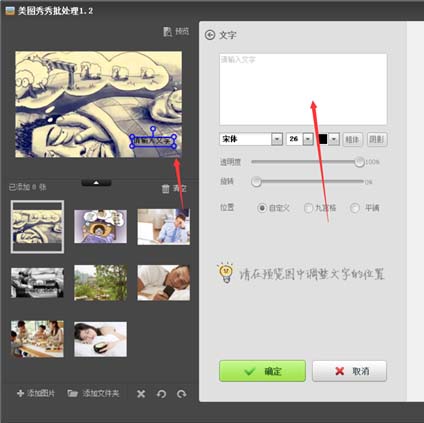Open the black text color dropdown
Viewport: 424px width, 423px height.
coord(334,139)
